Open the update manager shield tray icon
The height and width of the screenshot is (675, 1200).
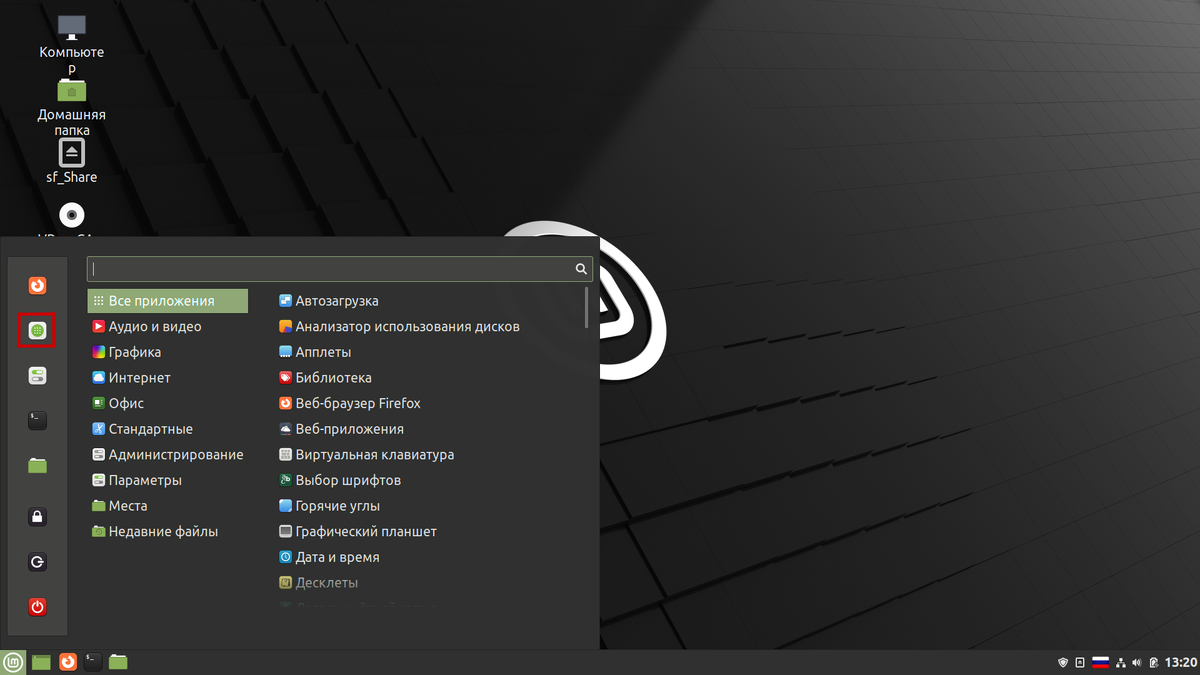point(1063,662)
